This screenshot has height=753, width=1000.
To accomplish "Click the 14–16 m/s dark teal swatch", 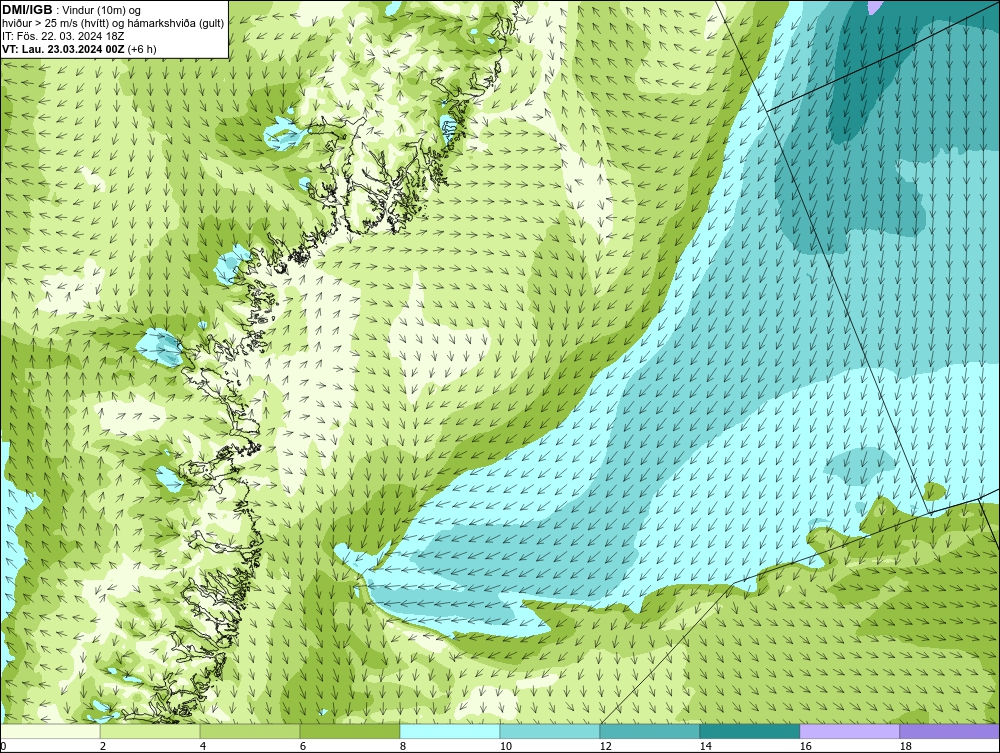I will [x=749, y=731].
